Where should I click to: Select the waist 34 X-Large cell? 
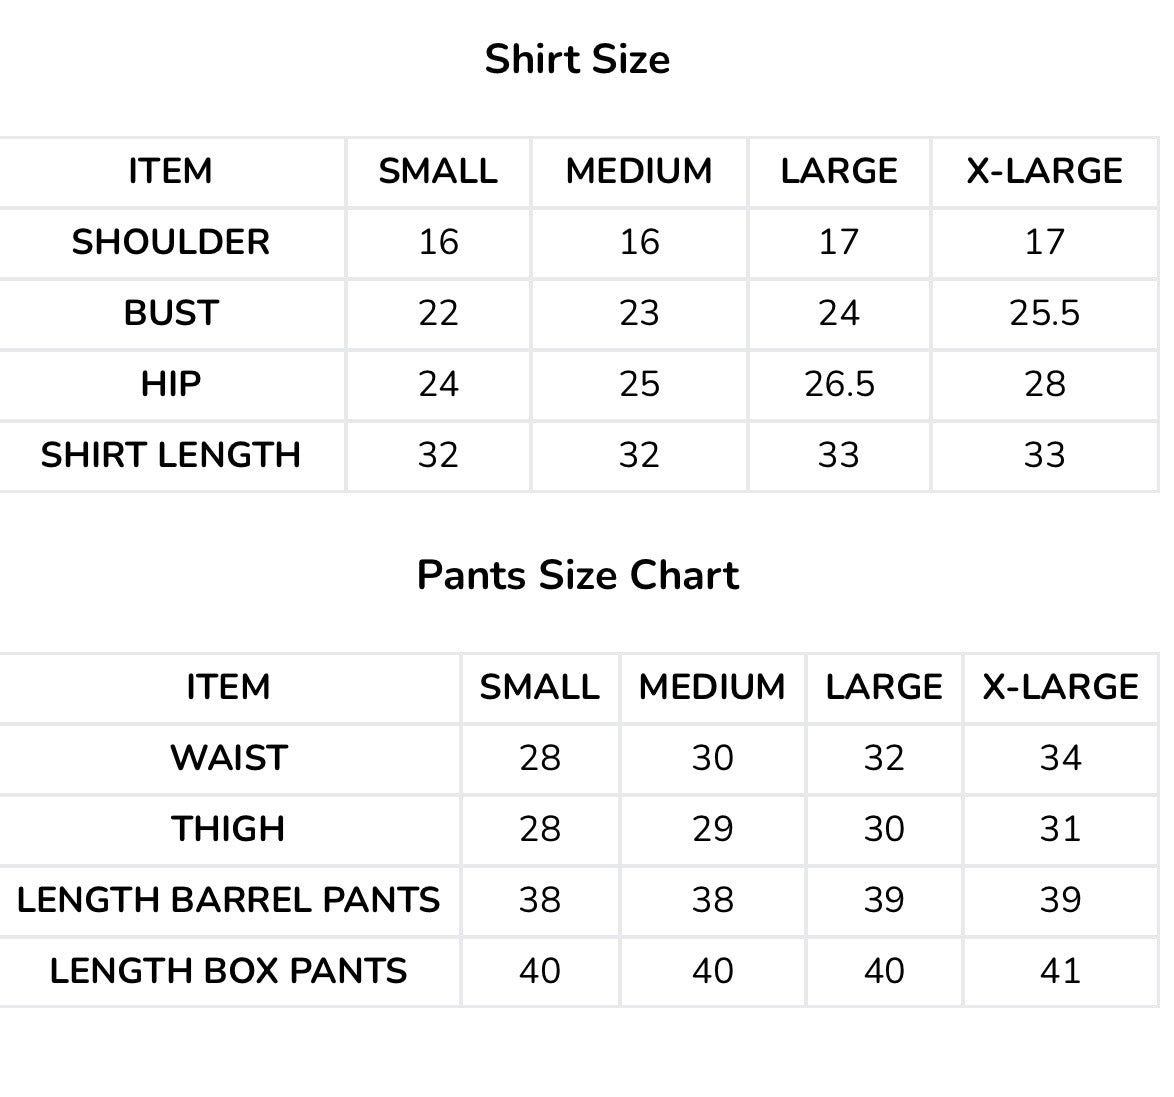click(x=1060, y=758)
